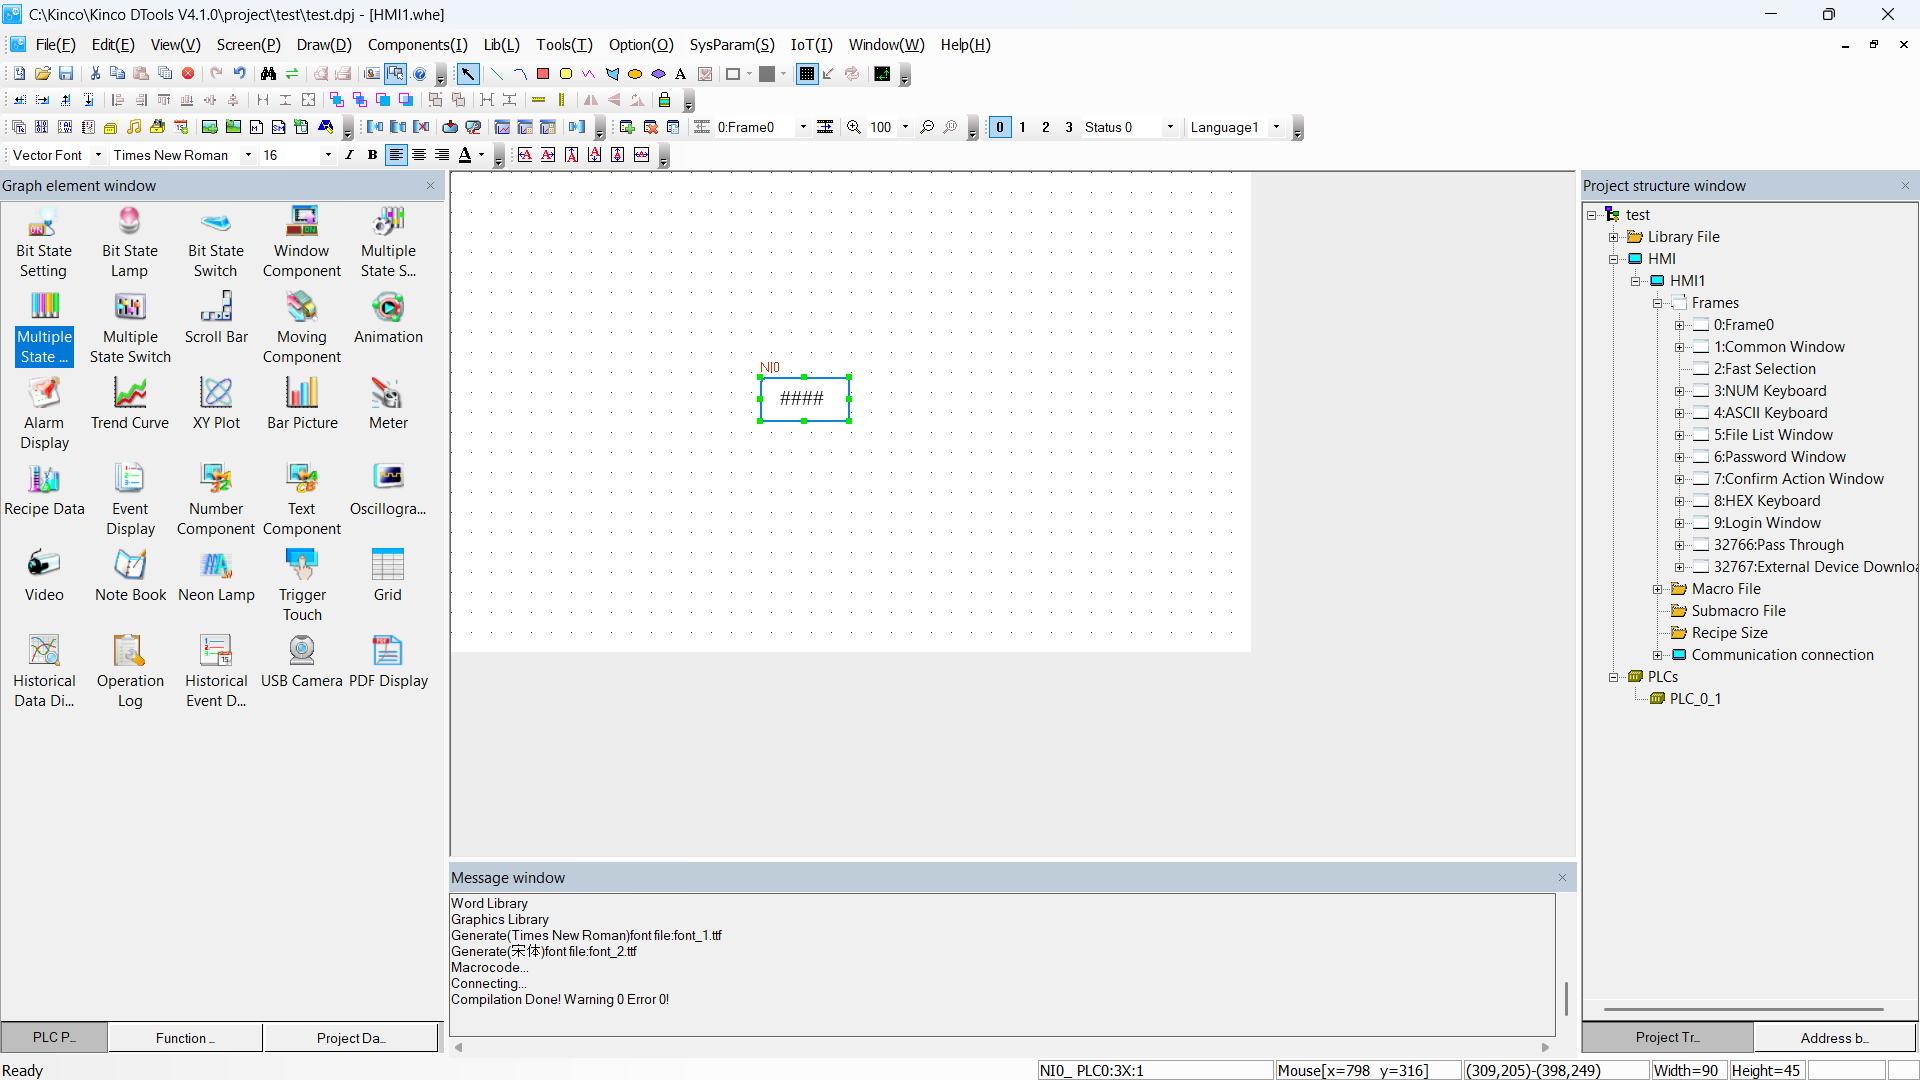
Task: Open the font name dropdown
Action: point(248,155)
